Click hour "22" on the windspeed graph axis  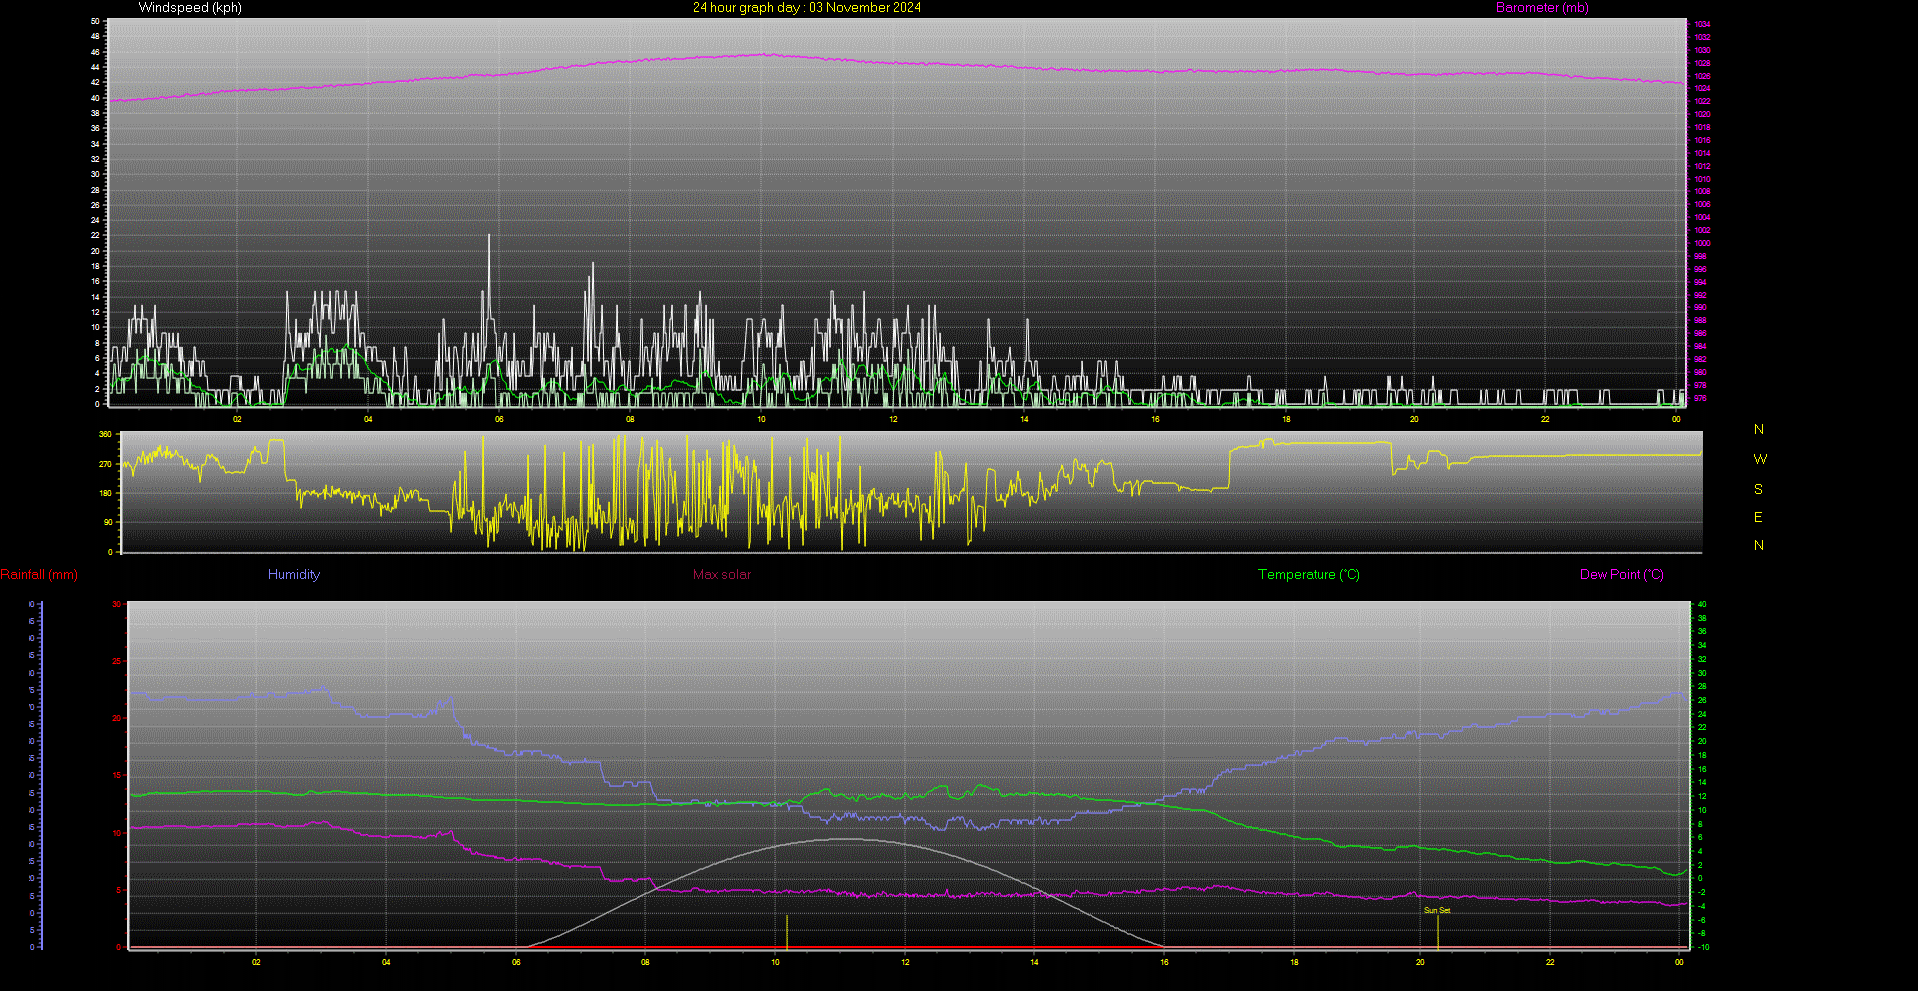point(1545,419)
